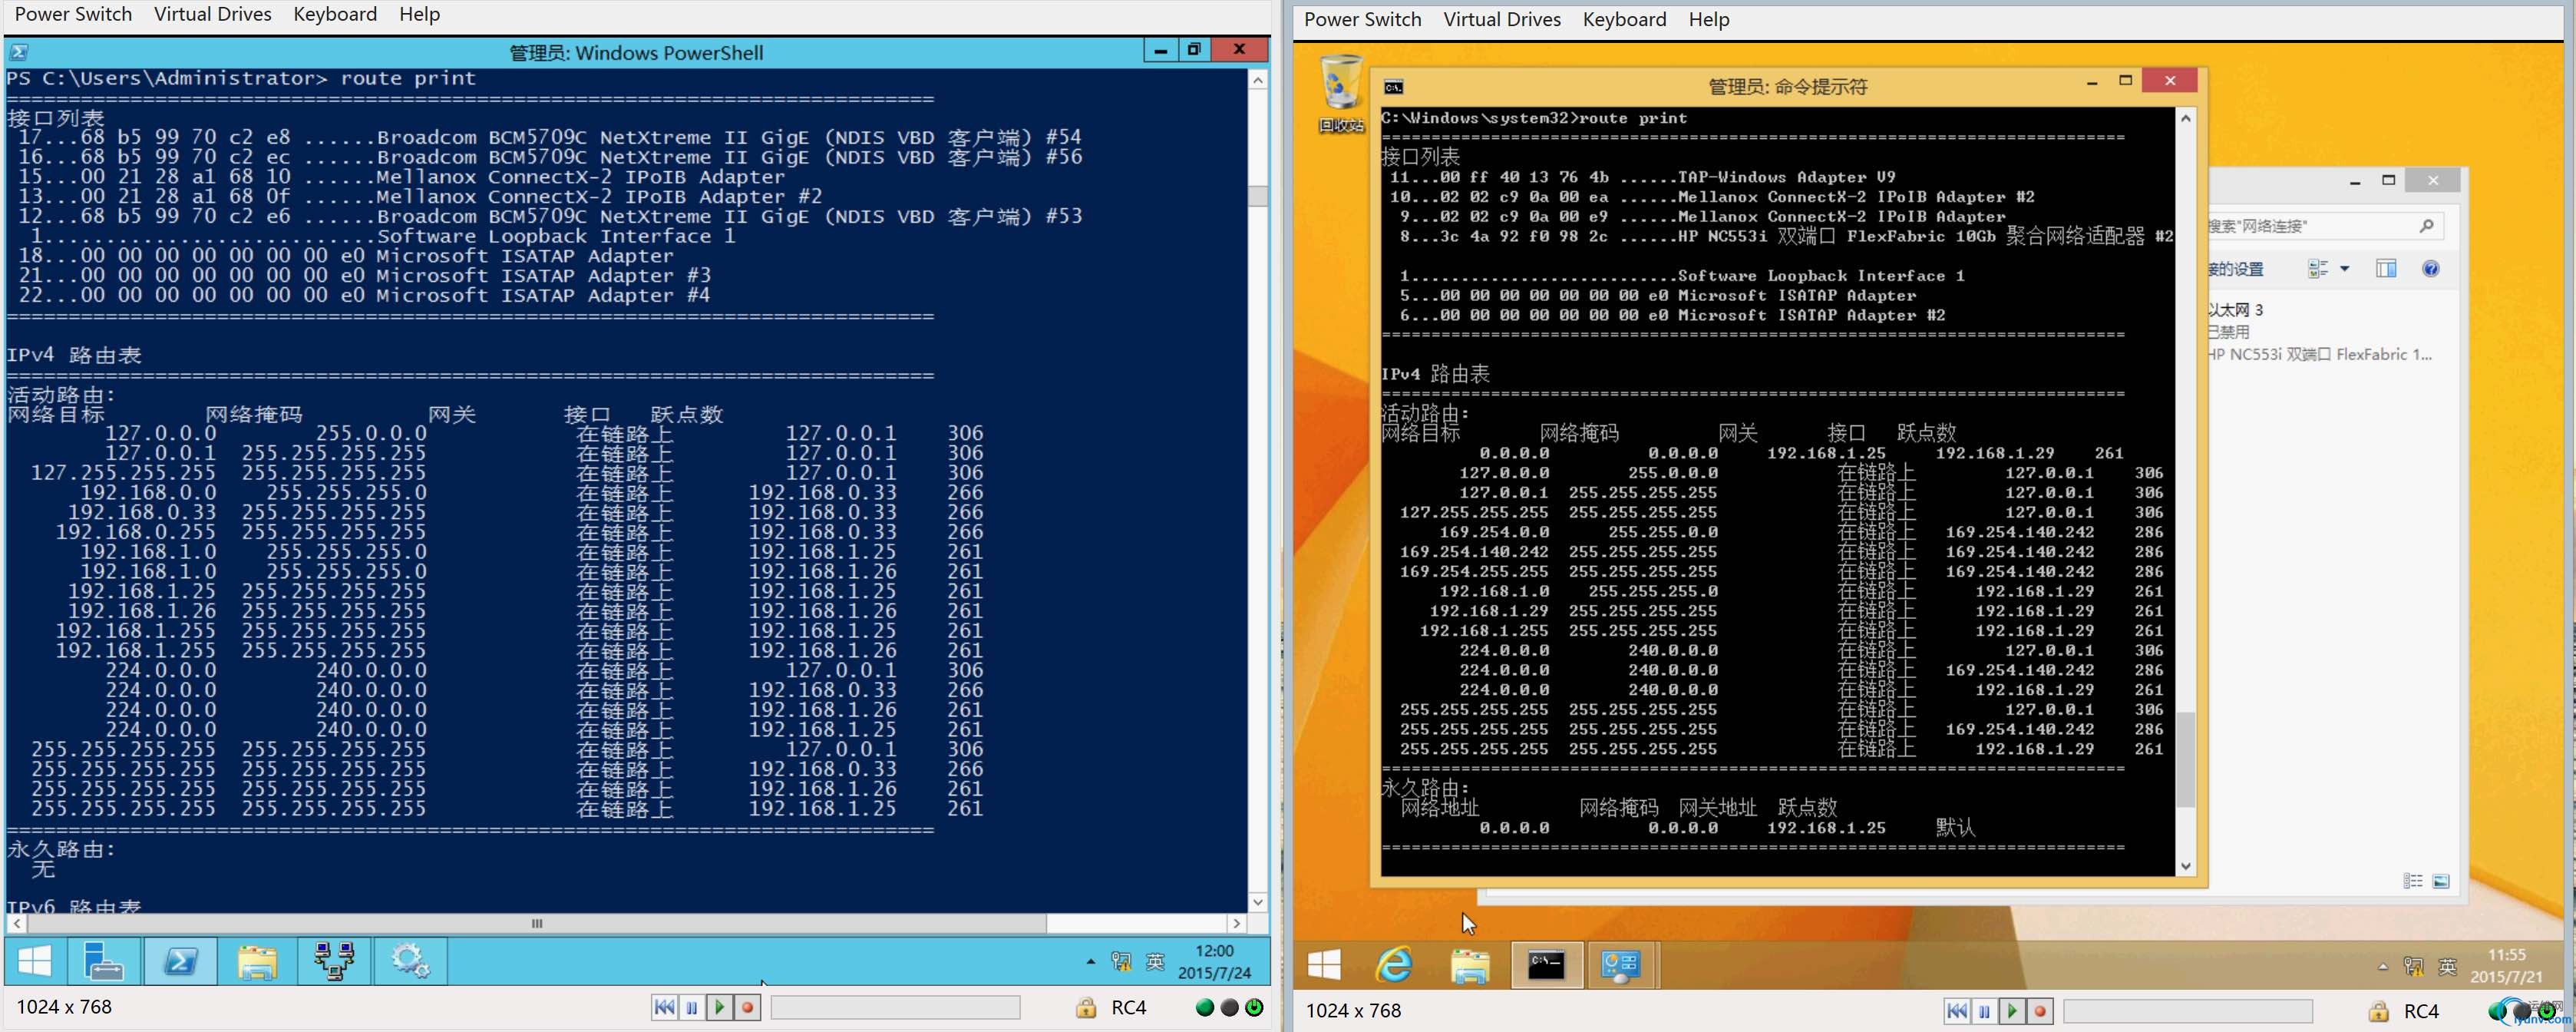Open clock showing 12:00 on left taskbar
The width and height of the screenshot is (2576, 1032).
click(1214, 962)
